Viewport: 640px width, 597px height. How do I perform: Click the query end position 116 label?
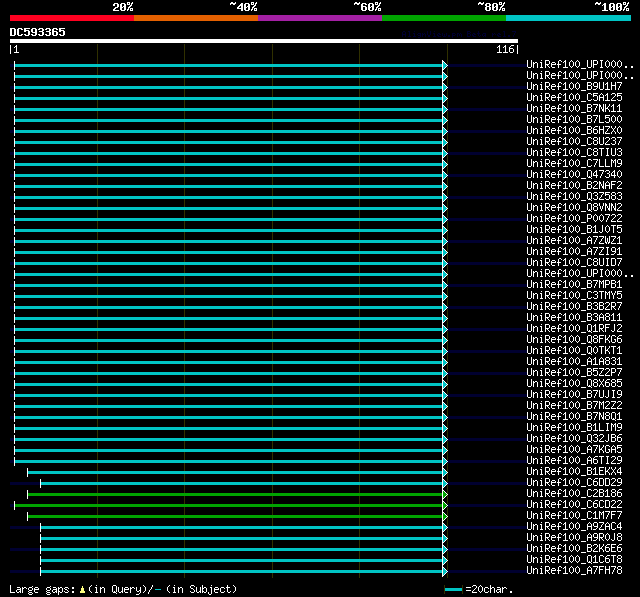[505, 49]
